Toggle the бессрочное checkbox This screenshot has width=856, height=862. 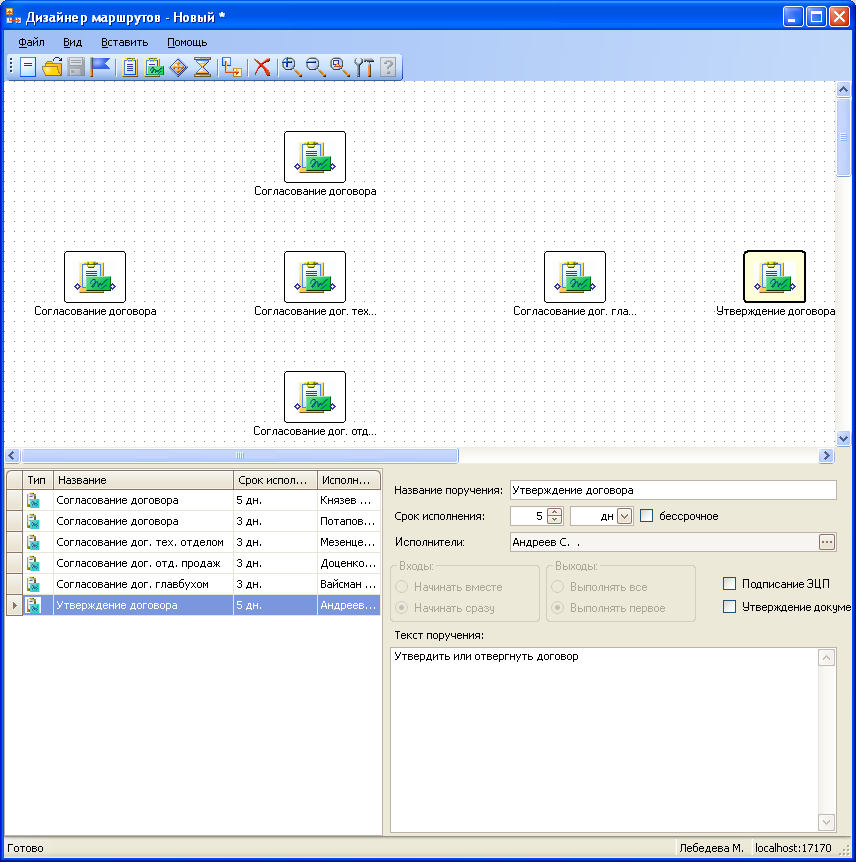647,516
